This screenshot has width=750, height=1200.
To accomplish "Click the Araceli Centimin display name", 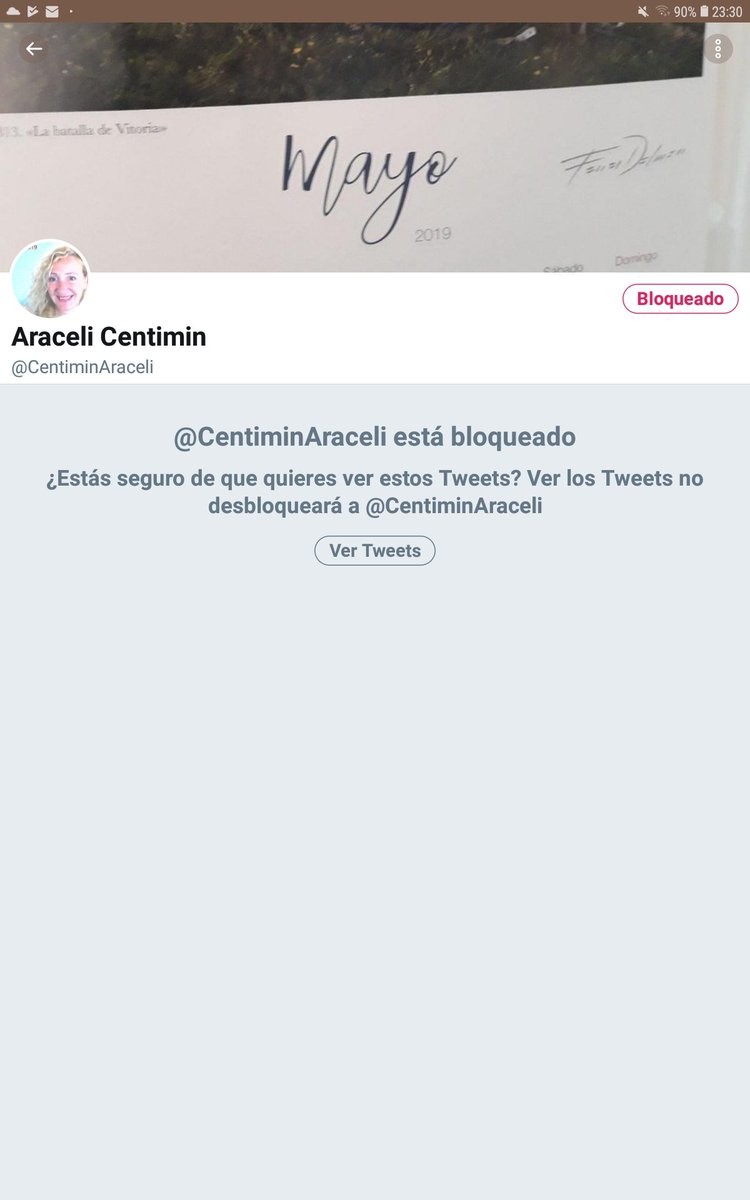I will pos(109,337).
